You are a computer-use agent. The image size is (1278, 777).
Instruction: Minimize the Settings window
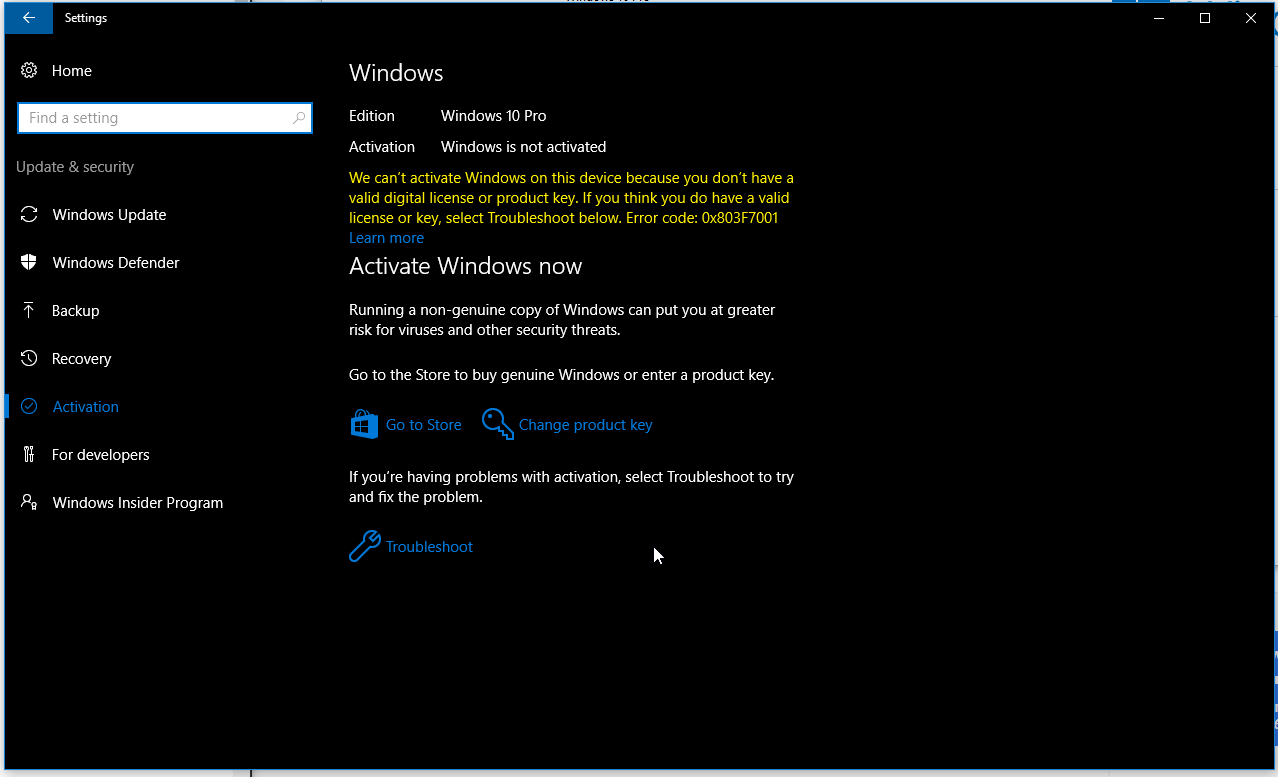pyautogui.click(x=1159, y=18)
